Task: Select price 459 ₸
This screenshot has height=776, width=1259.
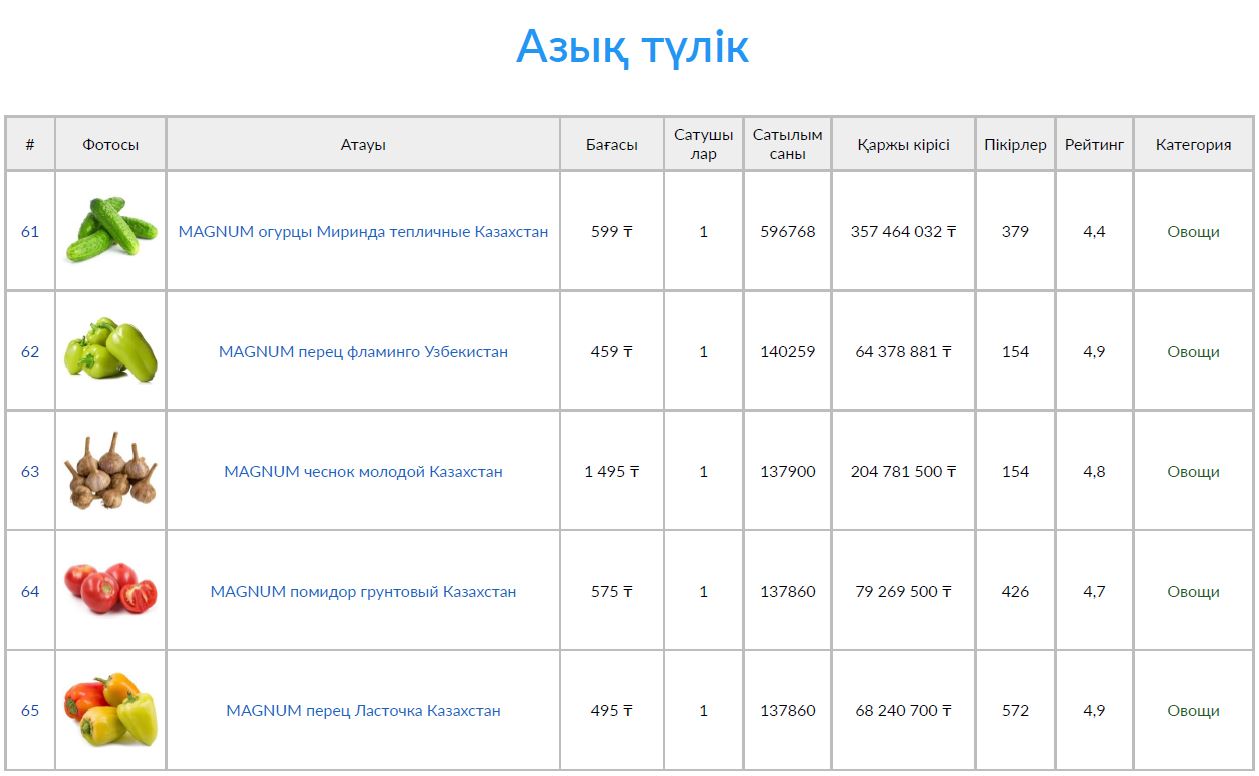Action: click(x=612, y=351)
